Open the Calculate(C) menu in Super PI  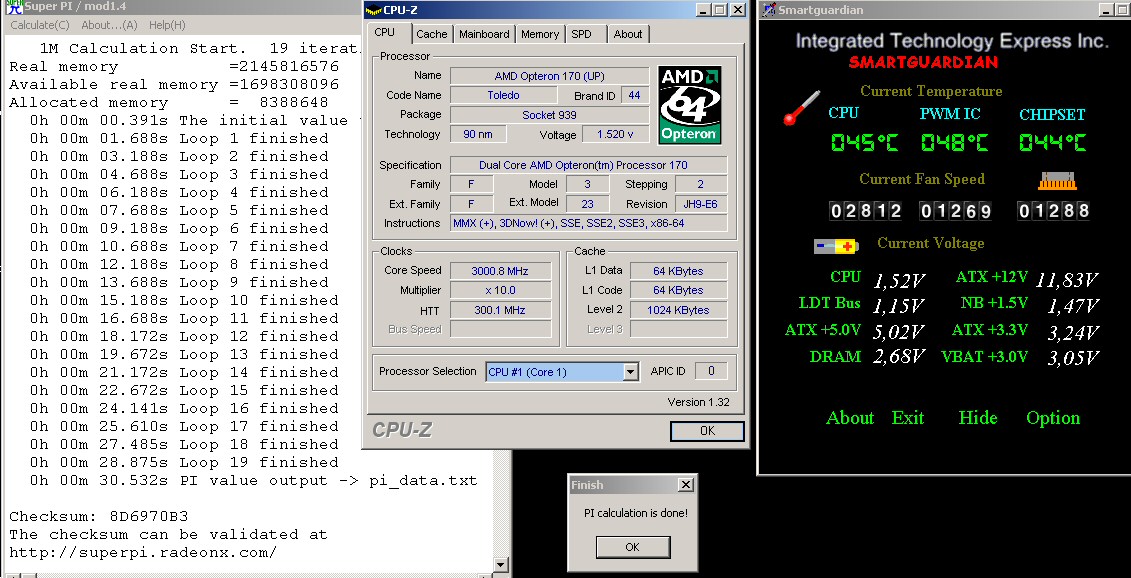(40, 25)
